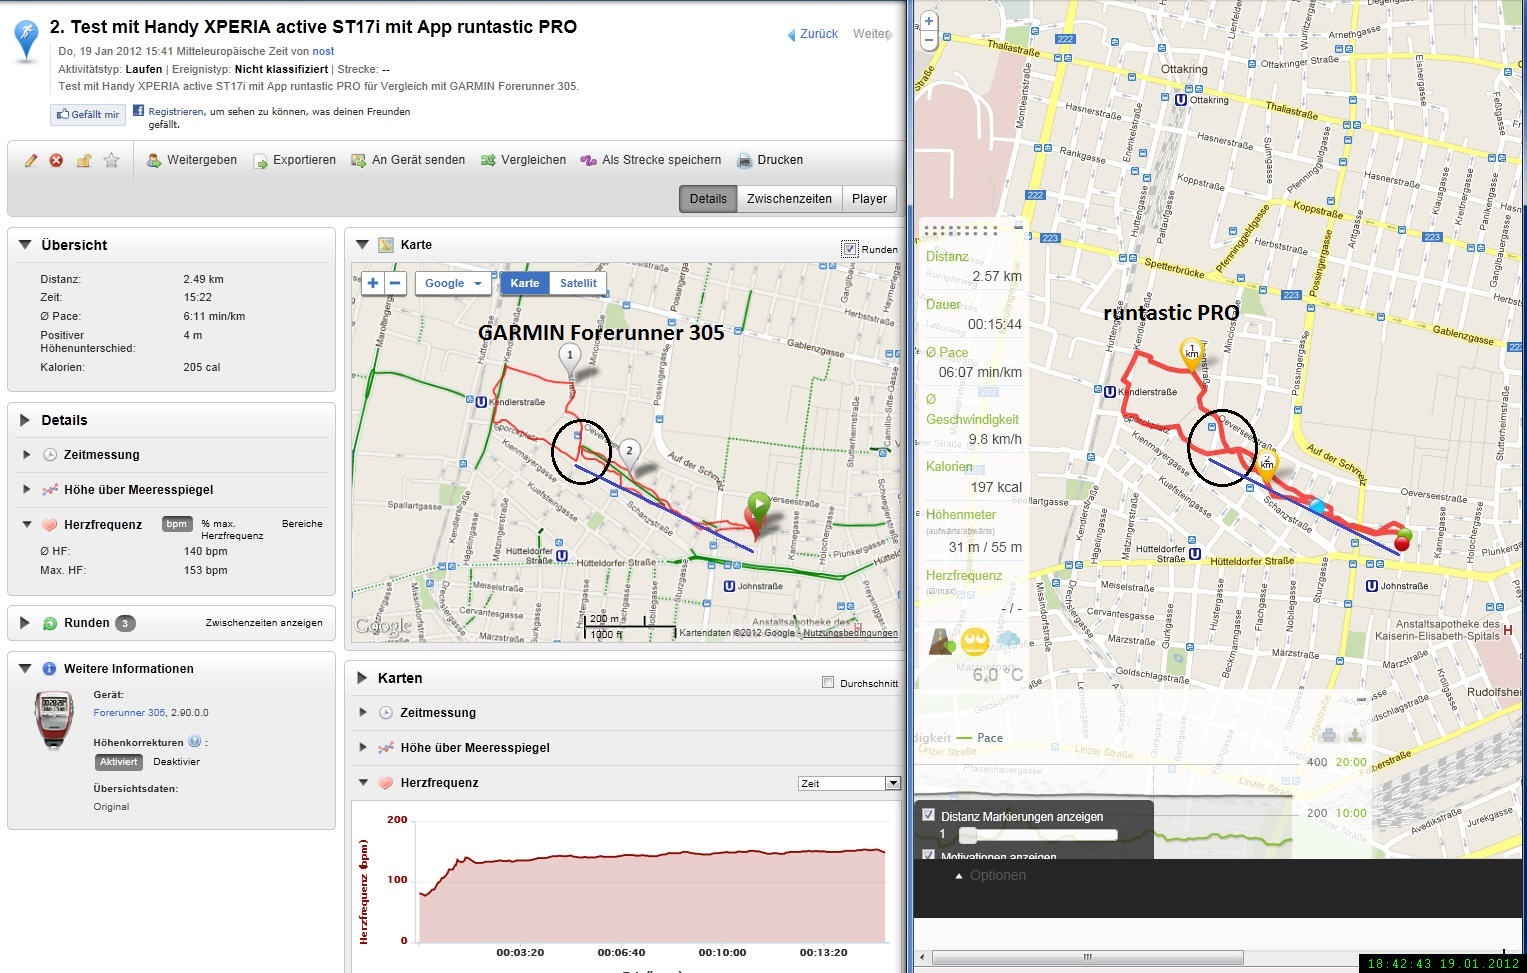Click the Zurück navigation link
Image resolution: width=1527 pixels, height=973 pixels.
click(813, 34)
